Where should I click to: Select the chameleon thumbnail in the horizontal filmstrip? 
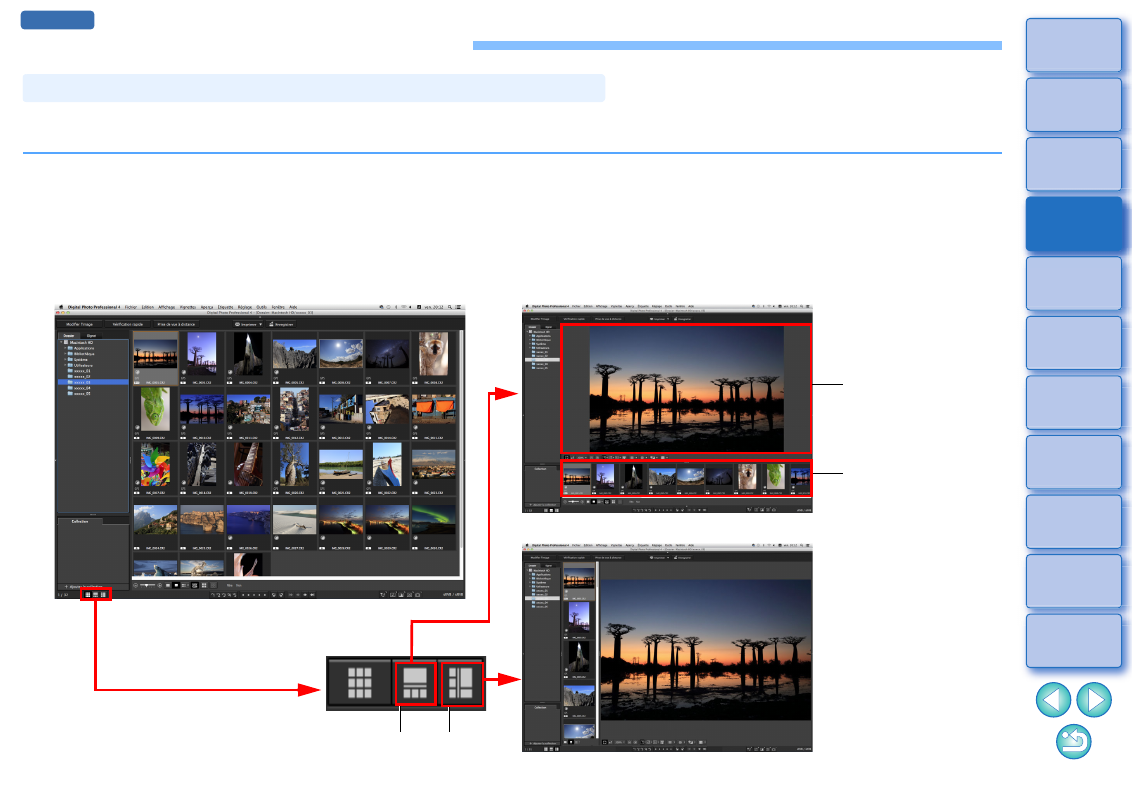tap(775, 477)
